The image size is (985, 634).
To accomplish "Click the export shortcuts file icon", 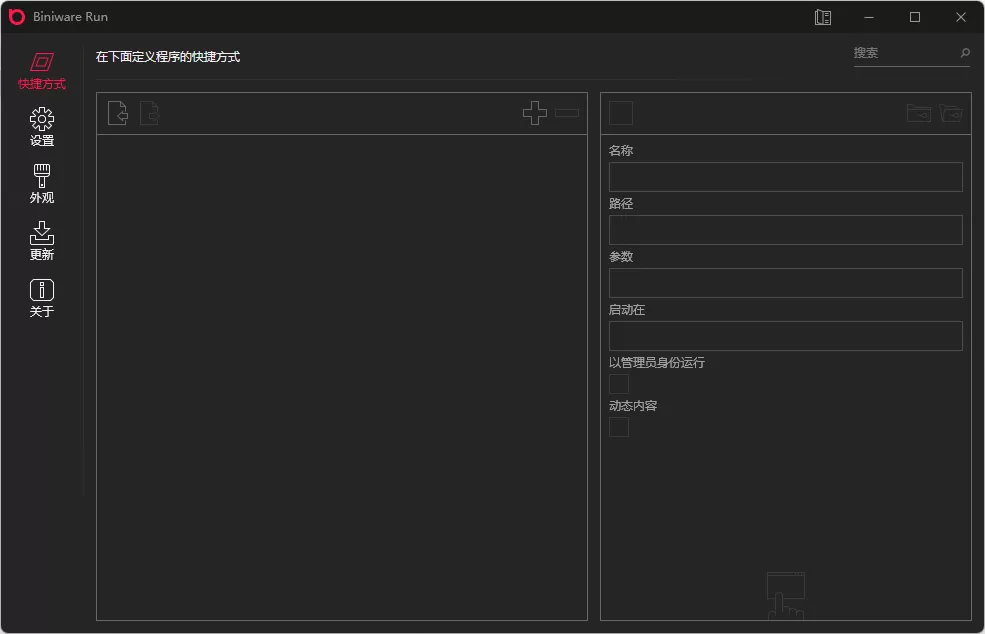I will tap(149, 113).
